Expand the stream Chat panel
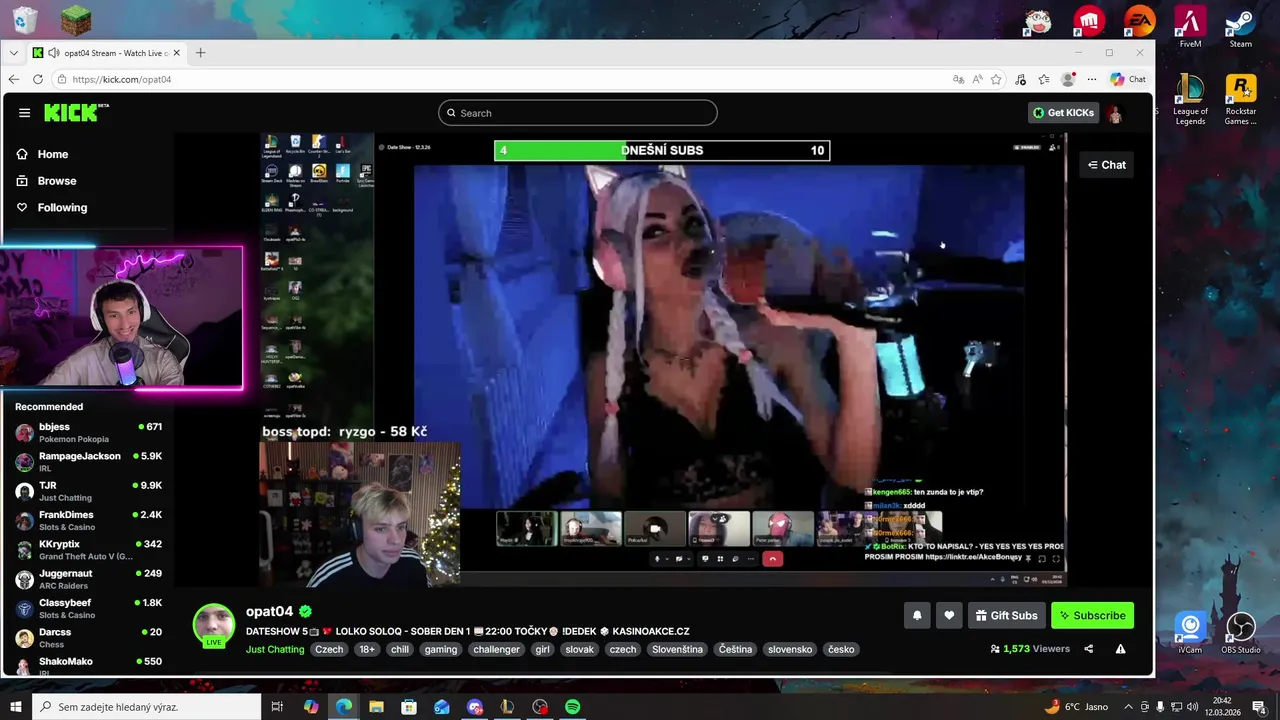 pos(1106,165)
